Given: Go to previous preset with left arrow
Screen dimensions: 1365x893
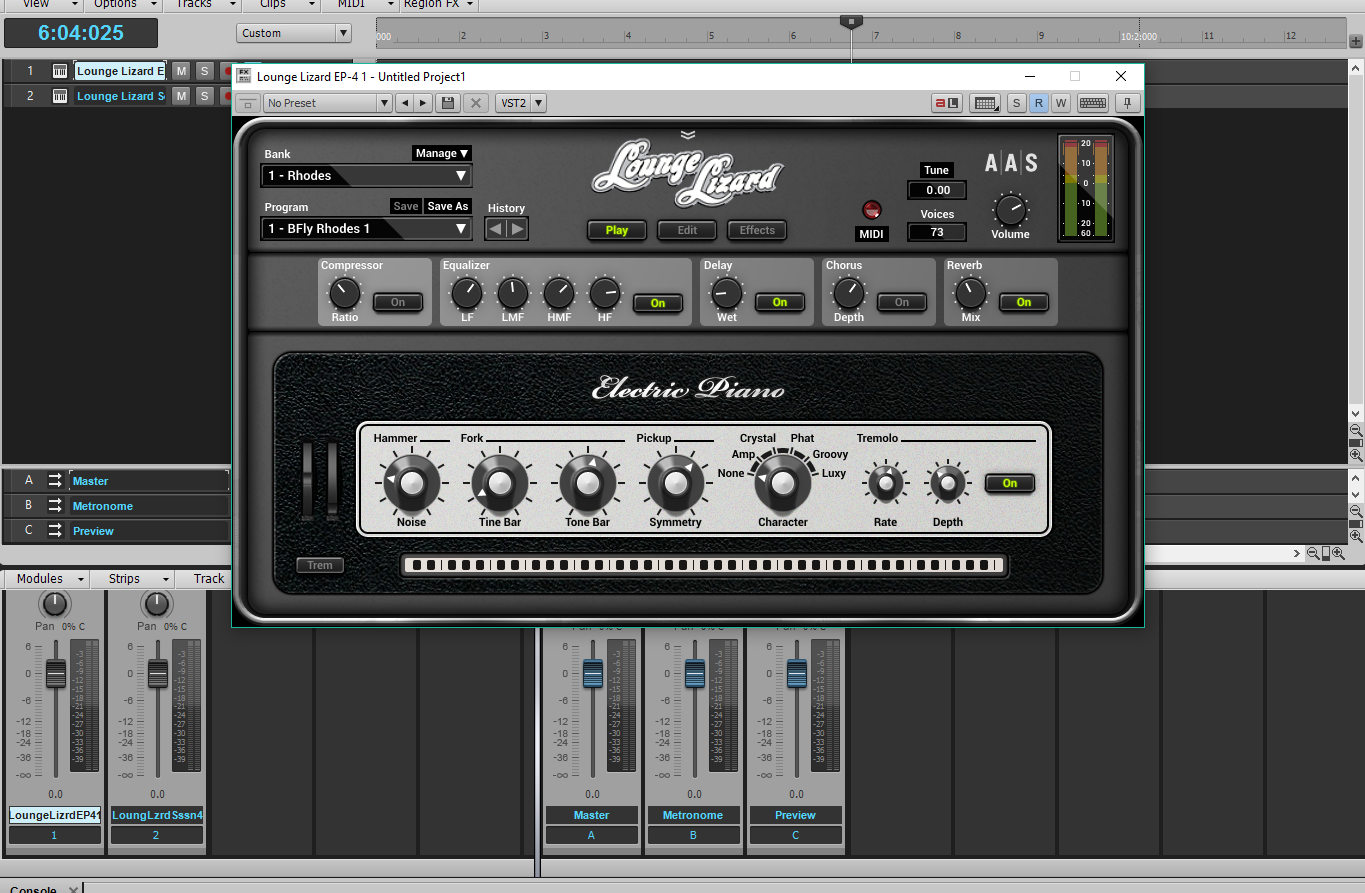Looking at the screenshot, I should [x=404, y=103].
